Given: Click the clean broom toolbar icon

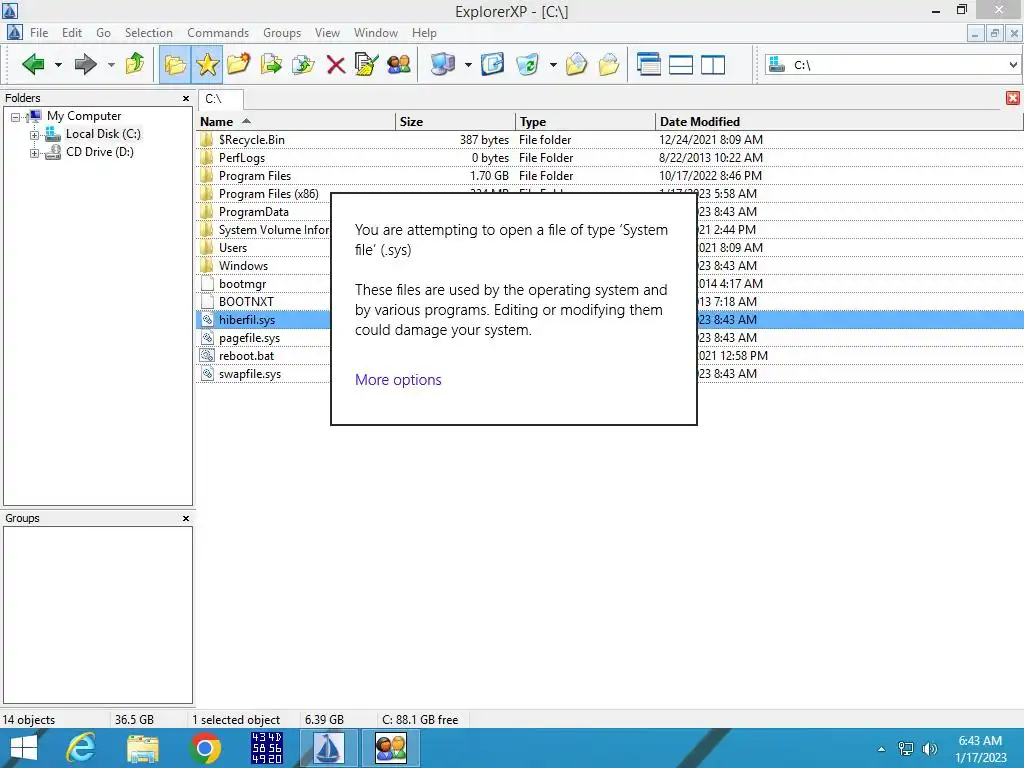Looking at the screenshot, I should click(366, 64).
